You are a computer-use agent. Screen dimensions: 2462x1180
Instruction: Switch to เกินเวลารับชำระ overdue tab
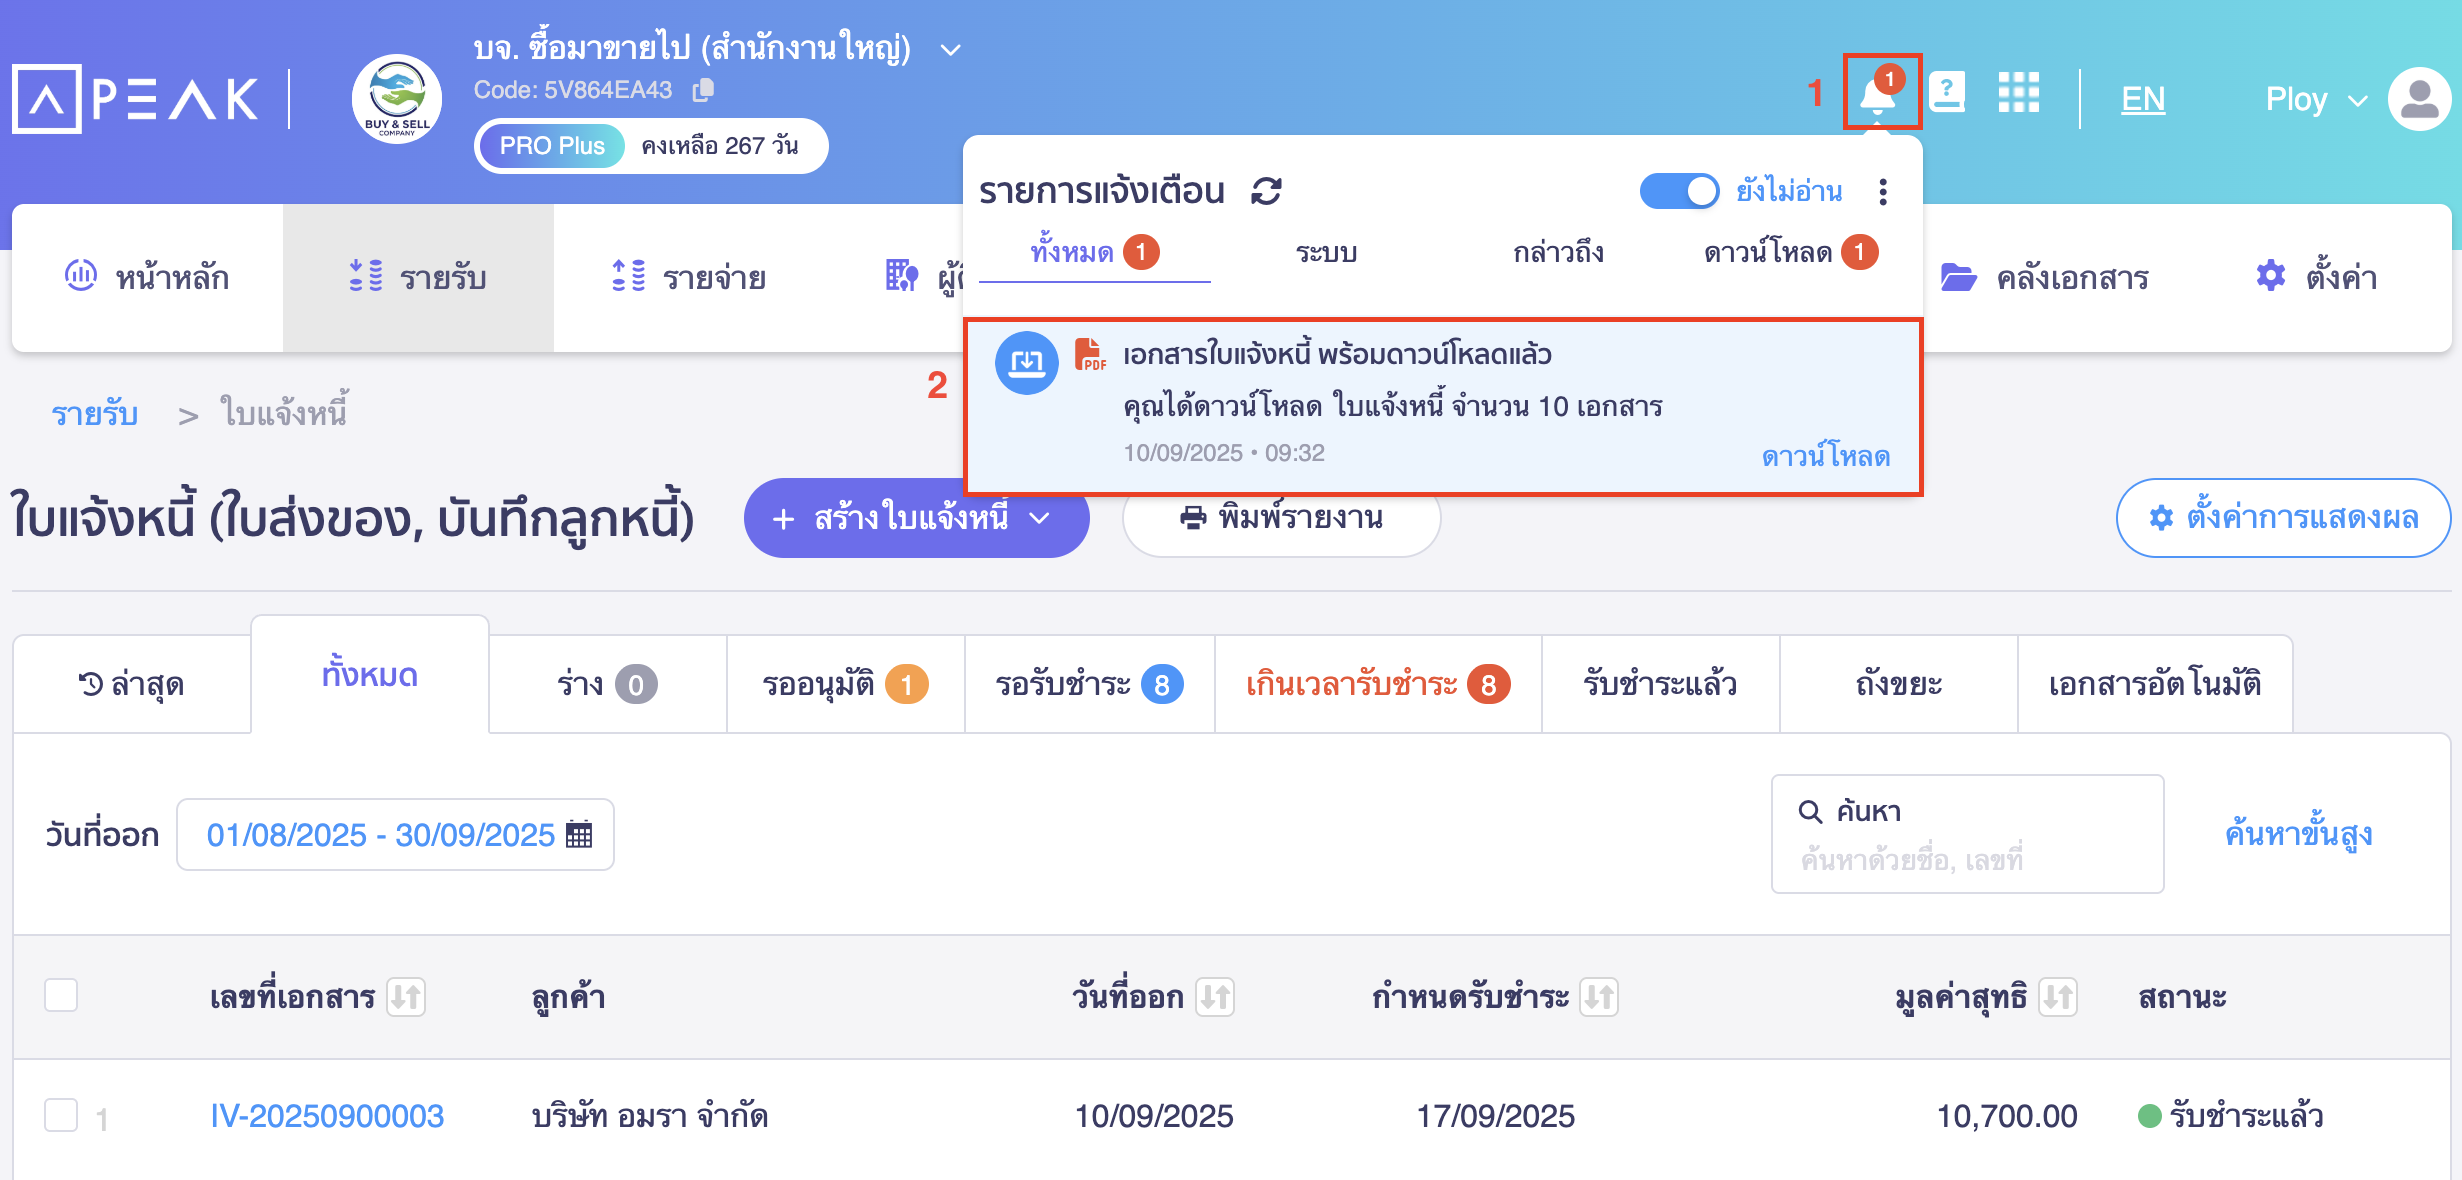(1378, 684)
